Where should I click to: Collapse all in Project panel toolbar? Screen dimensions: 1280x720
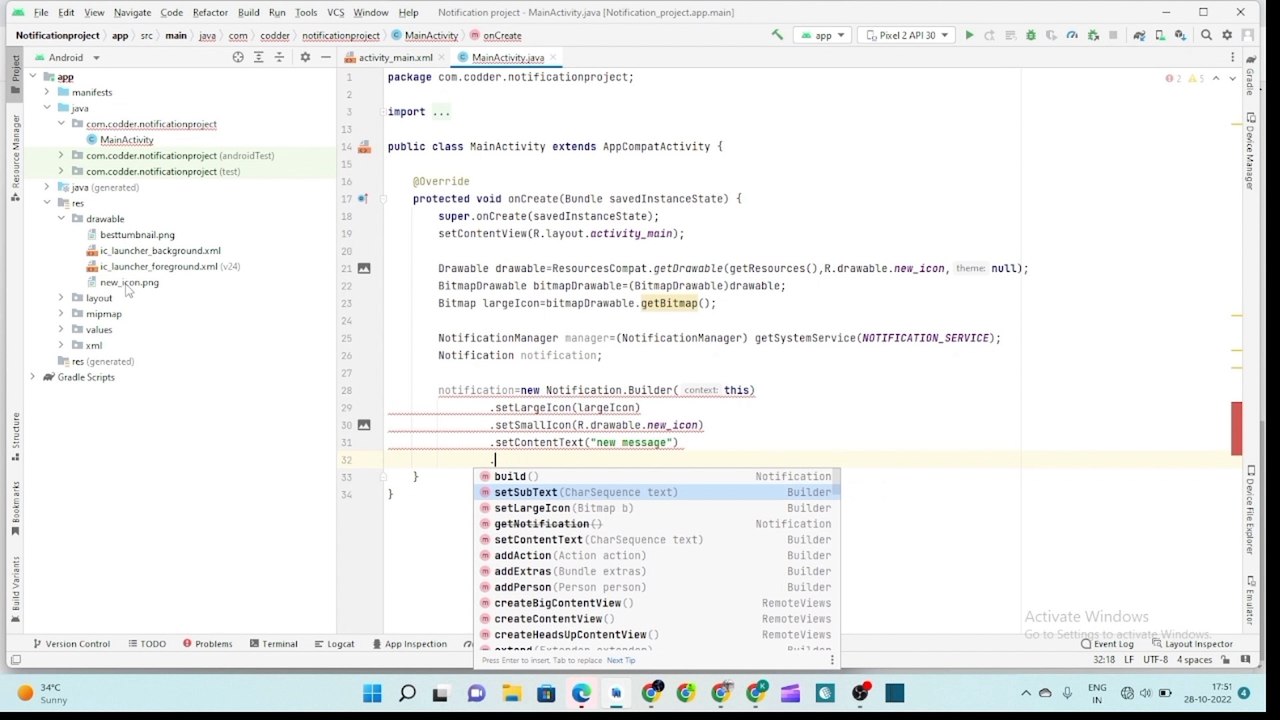(x=280, y=57)
